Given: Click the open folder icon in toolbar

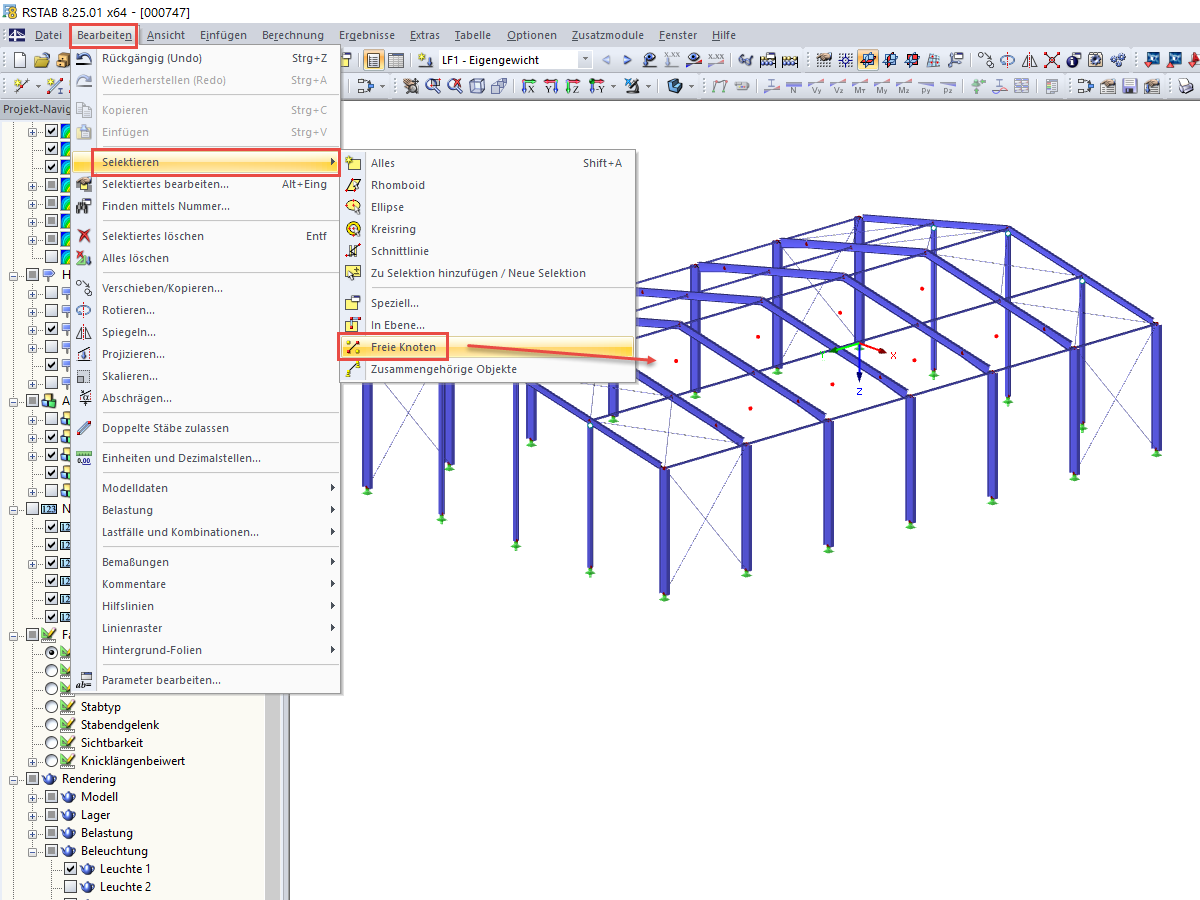Looking at the screenshot, I should [42, 60].
